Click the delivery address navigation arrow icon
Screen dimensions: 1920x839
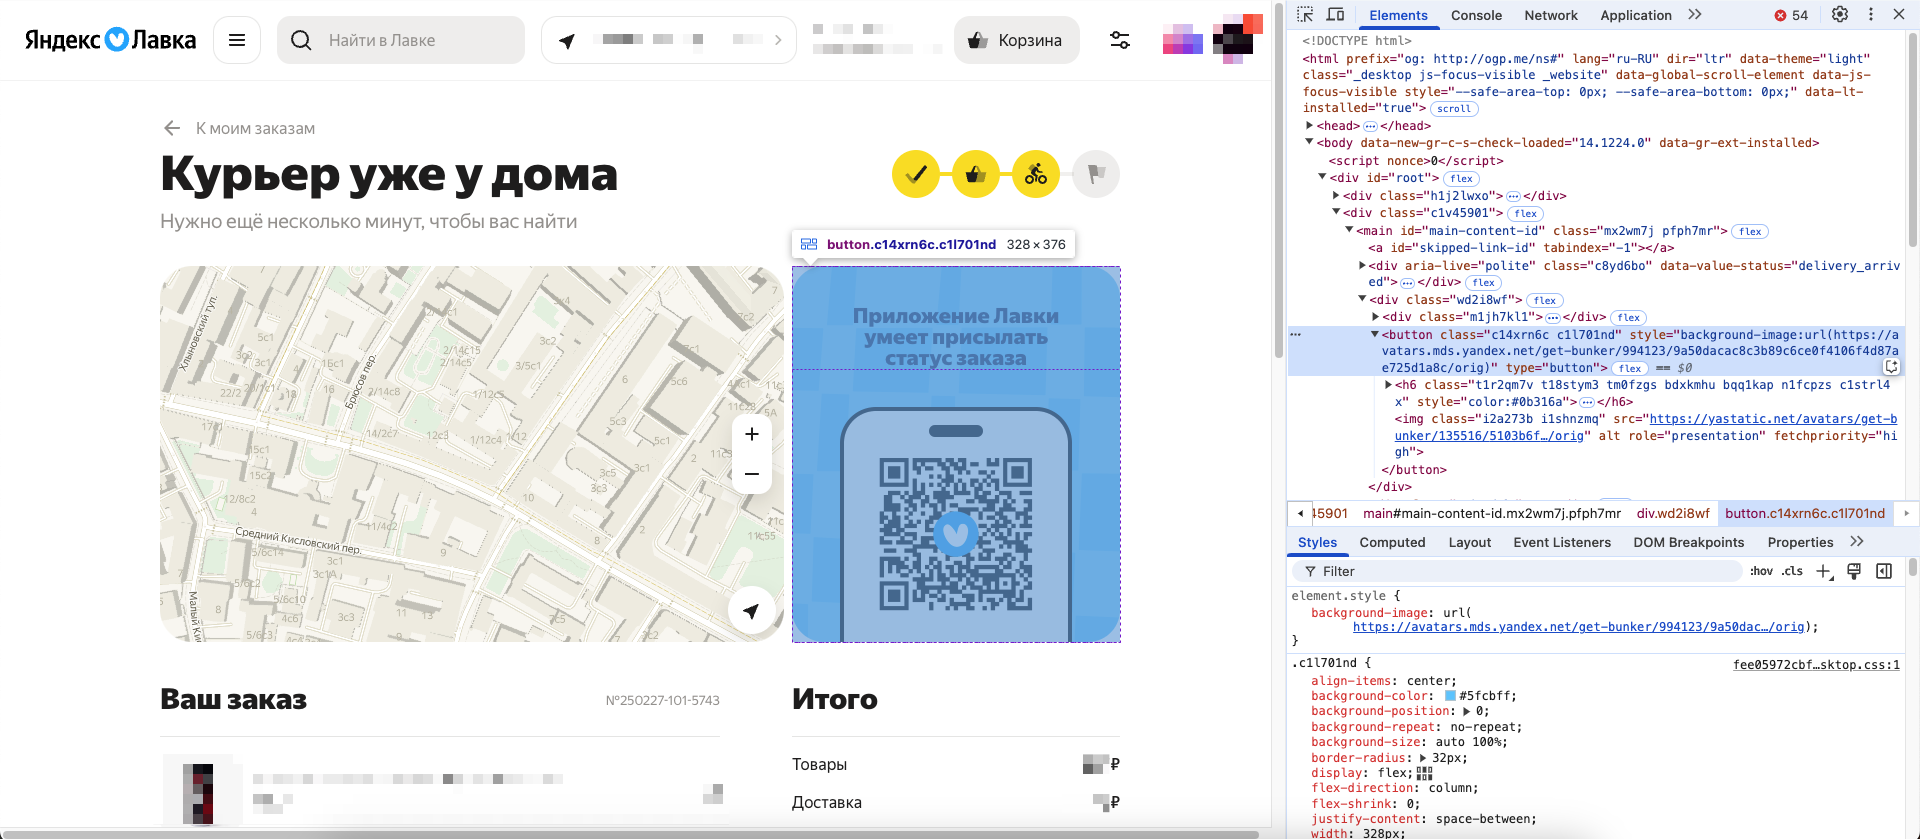point(567,40)
